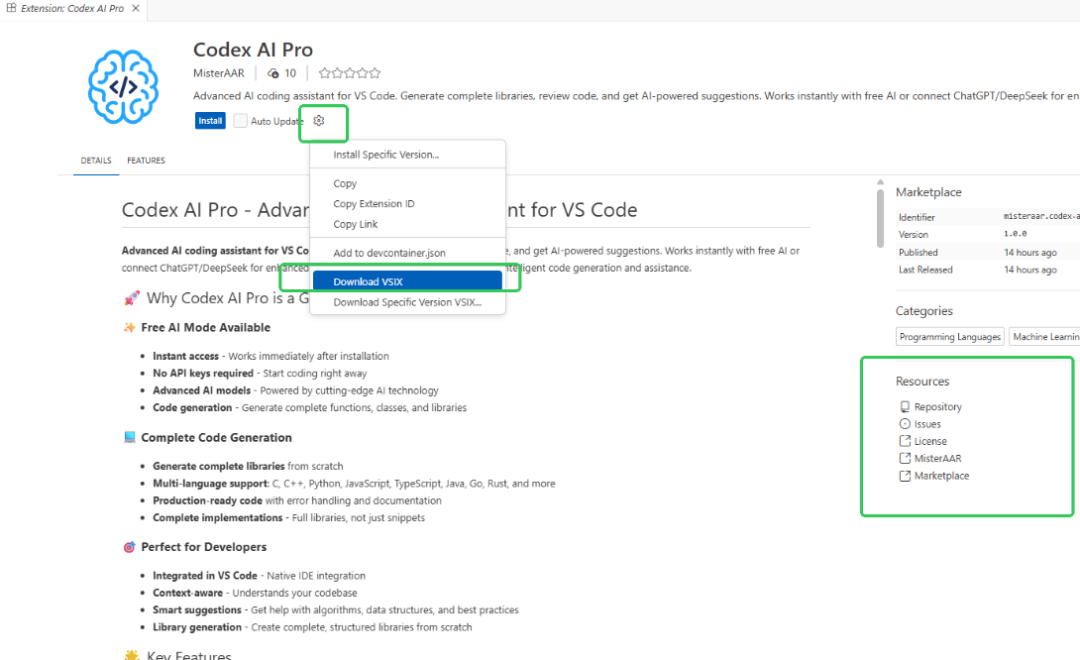The height and width of the screenshot is (660, 1080).
Task: Click the Codex AI Pro title text
Action: pyautogui.click(x=253, y=50)
